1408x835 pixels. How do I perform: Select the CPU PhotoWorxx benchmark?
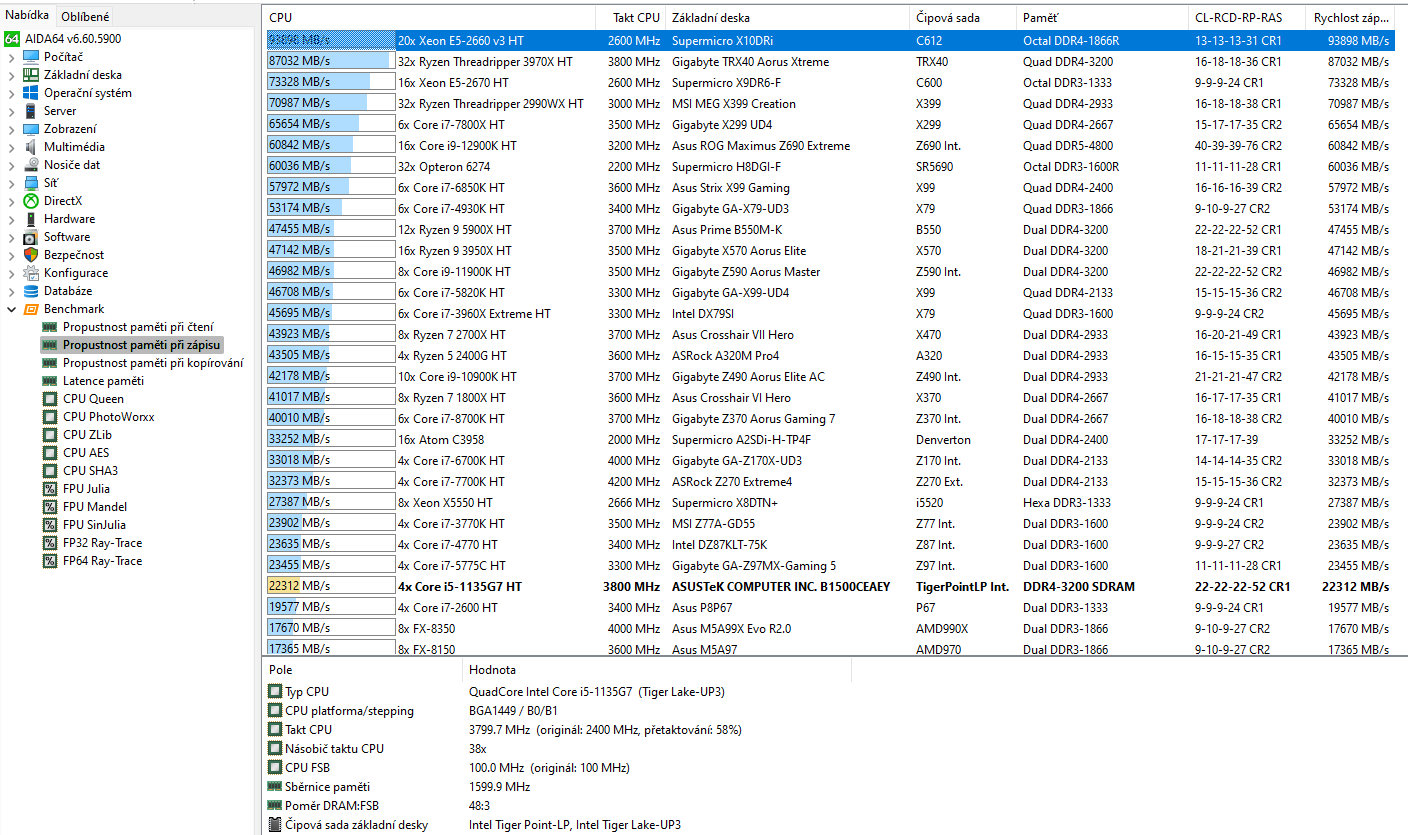[108, 416]
